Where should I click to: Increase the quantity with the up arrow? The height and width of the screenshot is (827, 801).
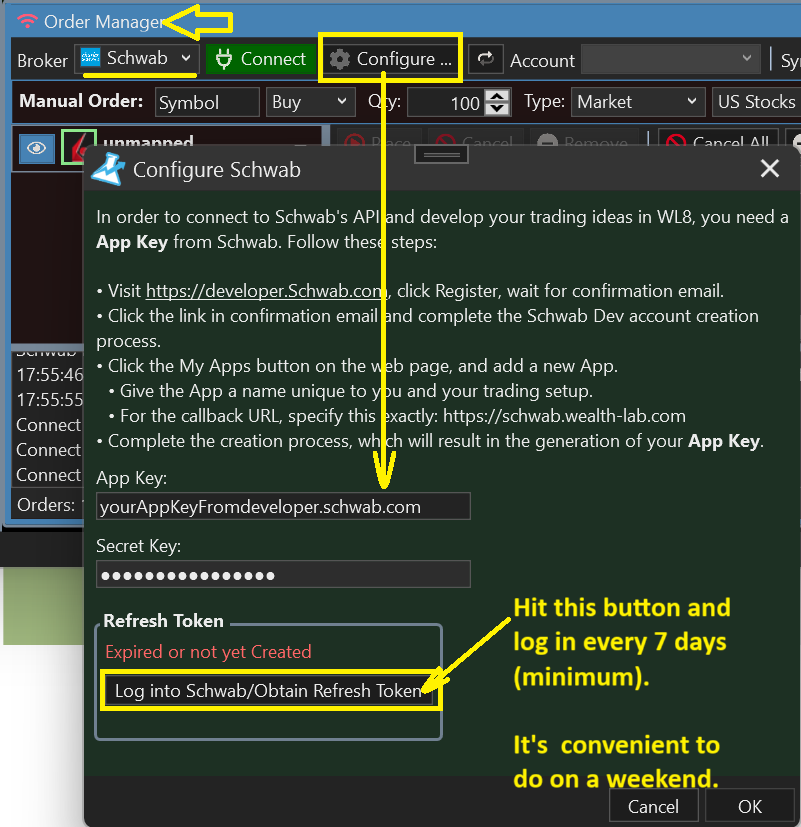tap(497, 96)
